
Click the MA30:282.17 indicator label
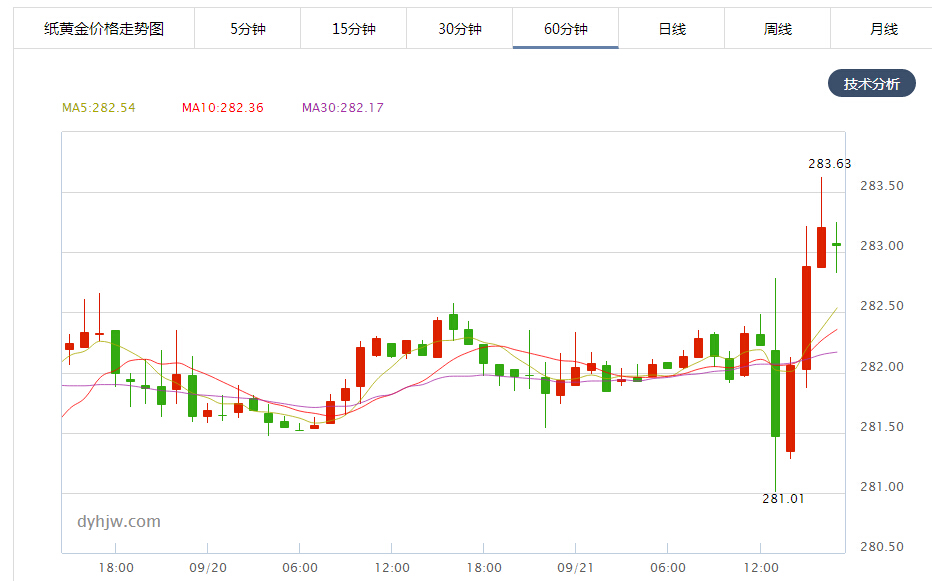click(x=343, y=108)
